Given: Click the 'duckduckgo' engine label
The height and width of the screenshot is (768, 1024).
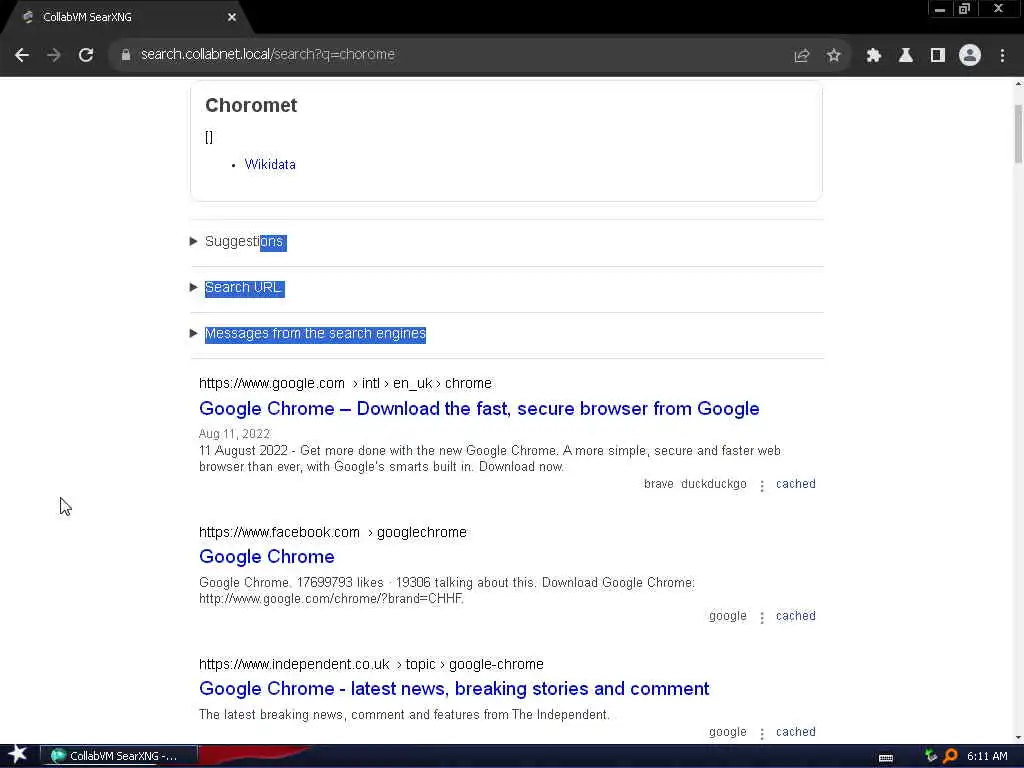Looking at the screenshot, I should [x=714, y=484].
